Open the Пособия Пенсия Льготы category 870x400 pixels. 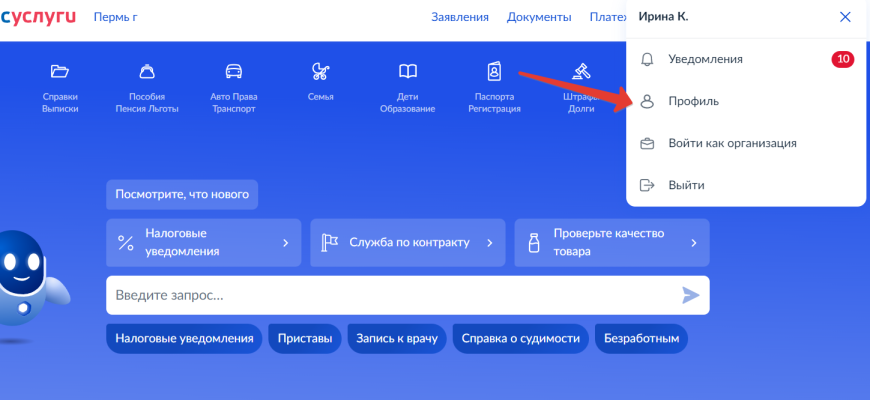(147, 72)
